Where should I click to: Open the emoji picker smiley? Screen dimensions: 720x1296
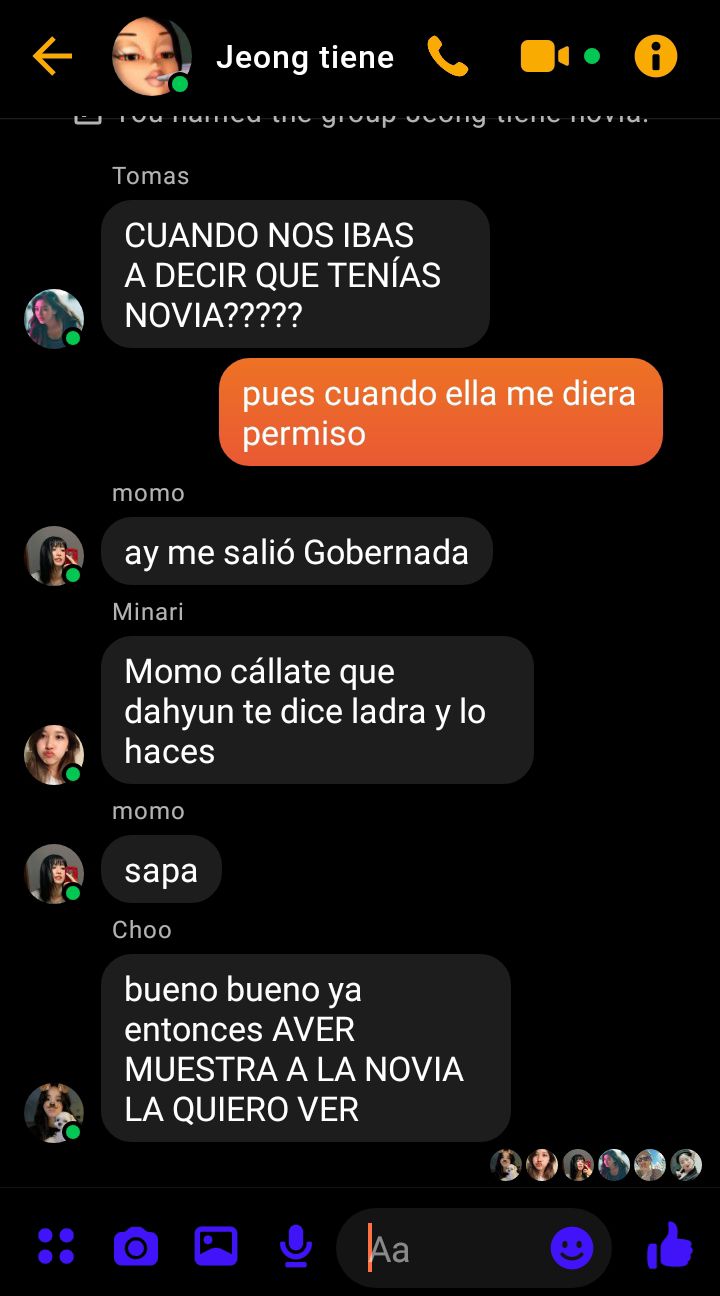coord(572,1248)
